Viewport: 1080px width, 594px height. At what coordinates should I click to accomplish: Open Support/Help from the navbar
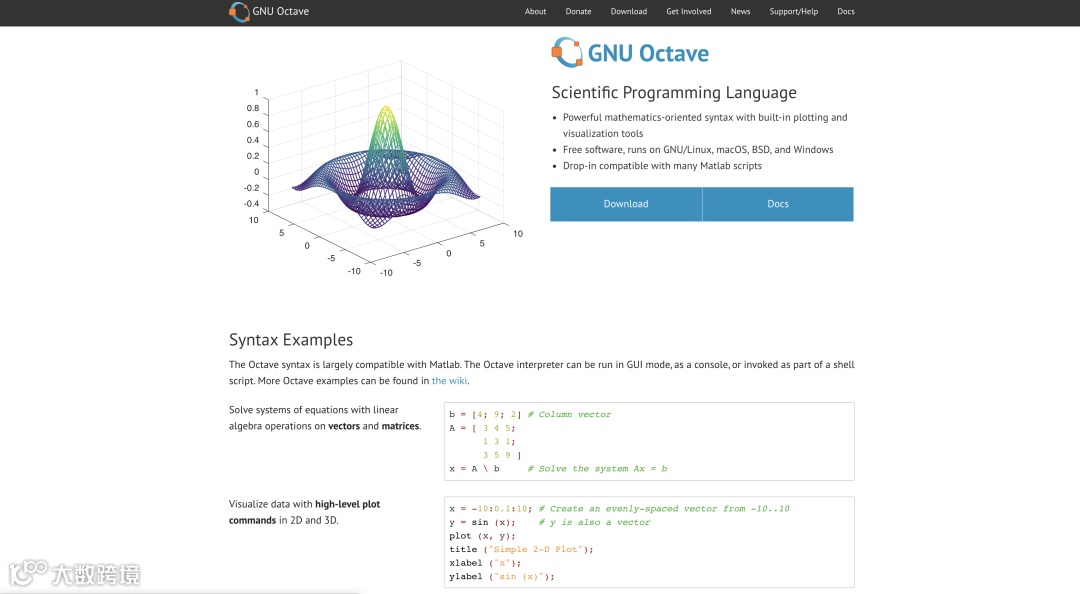coord(793,12)
